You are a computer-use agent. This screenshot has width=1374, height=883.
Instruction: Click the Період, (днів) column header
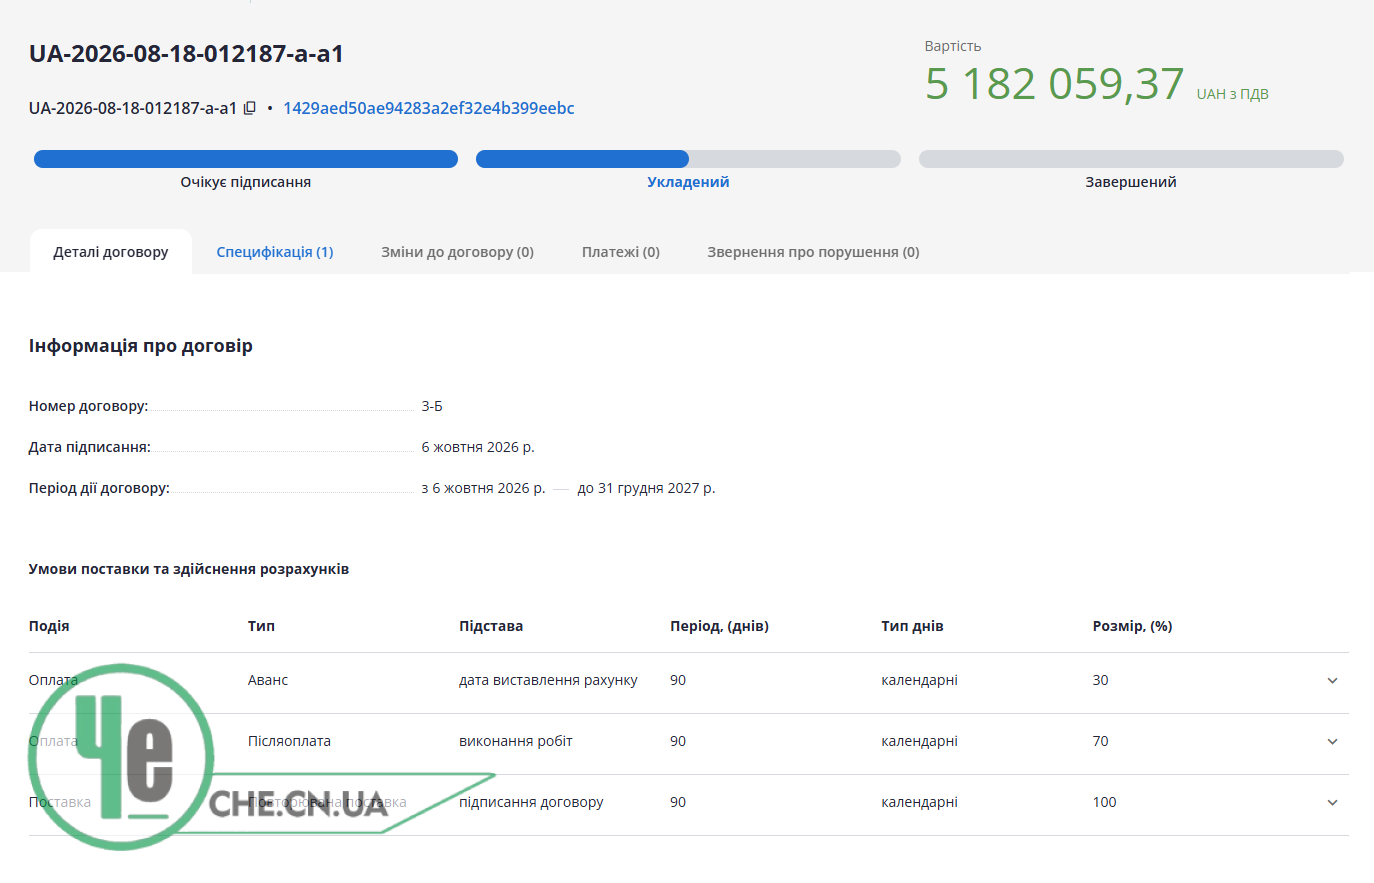tap(719, 626)
